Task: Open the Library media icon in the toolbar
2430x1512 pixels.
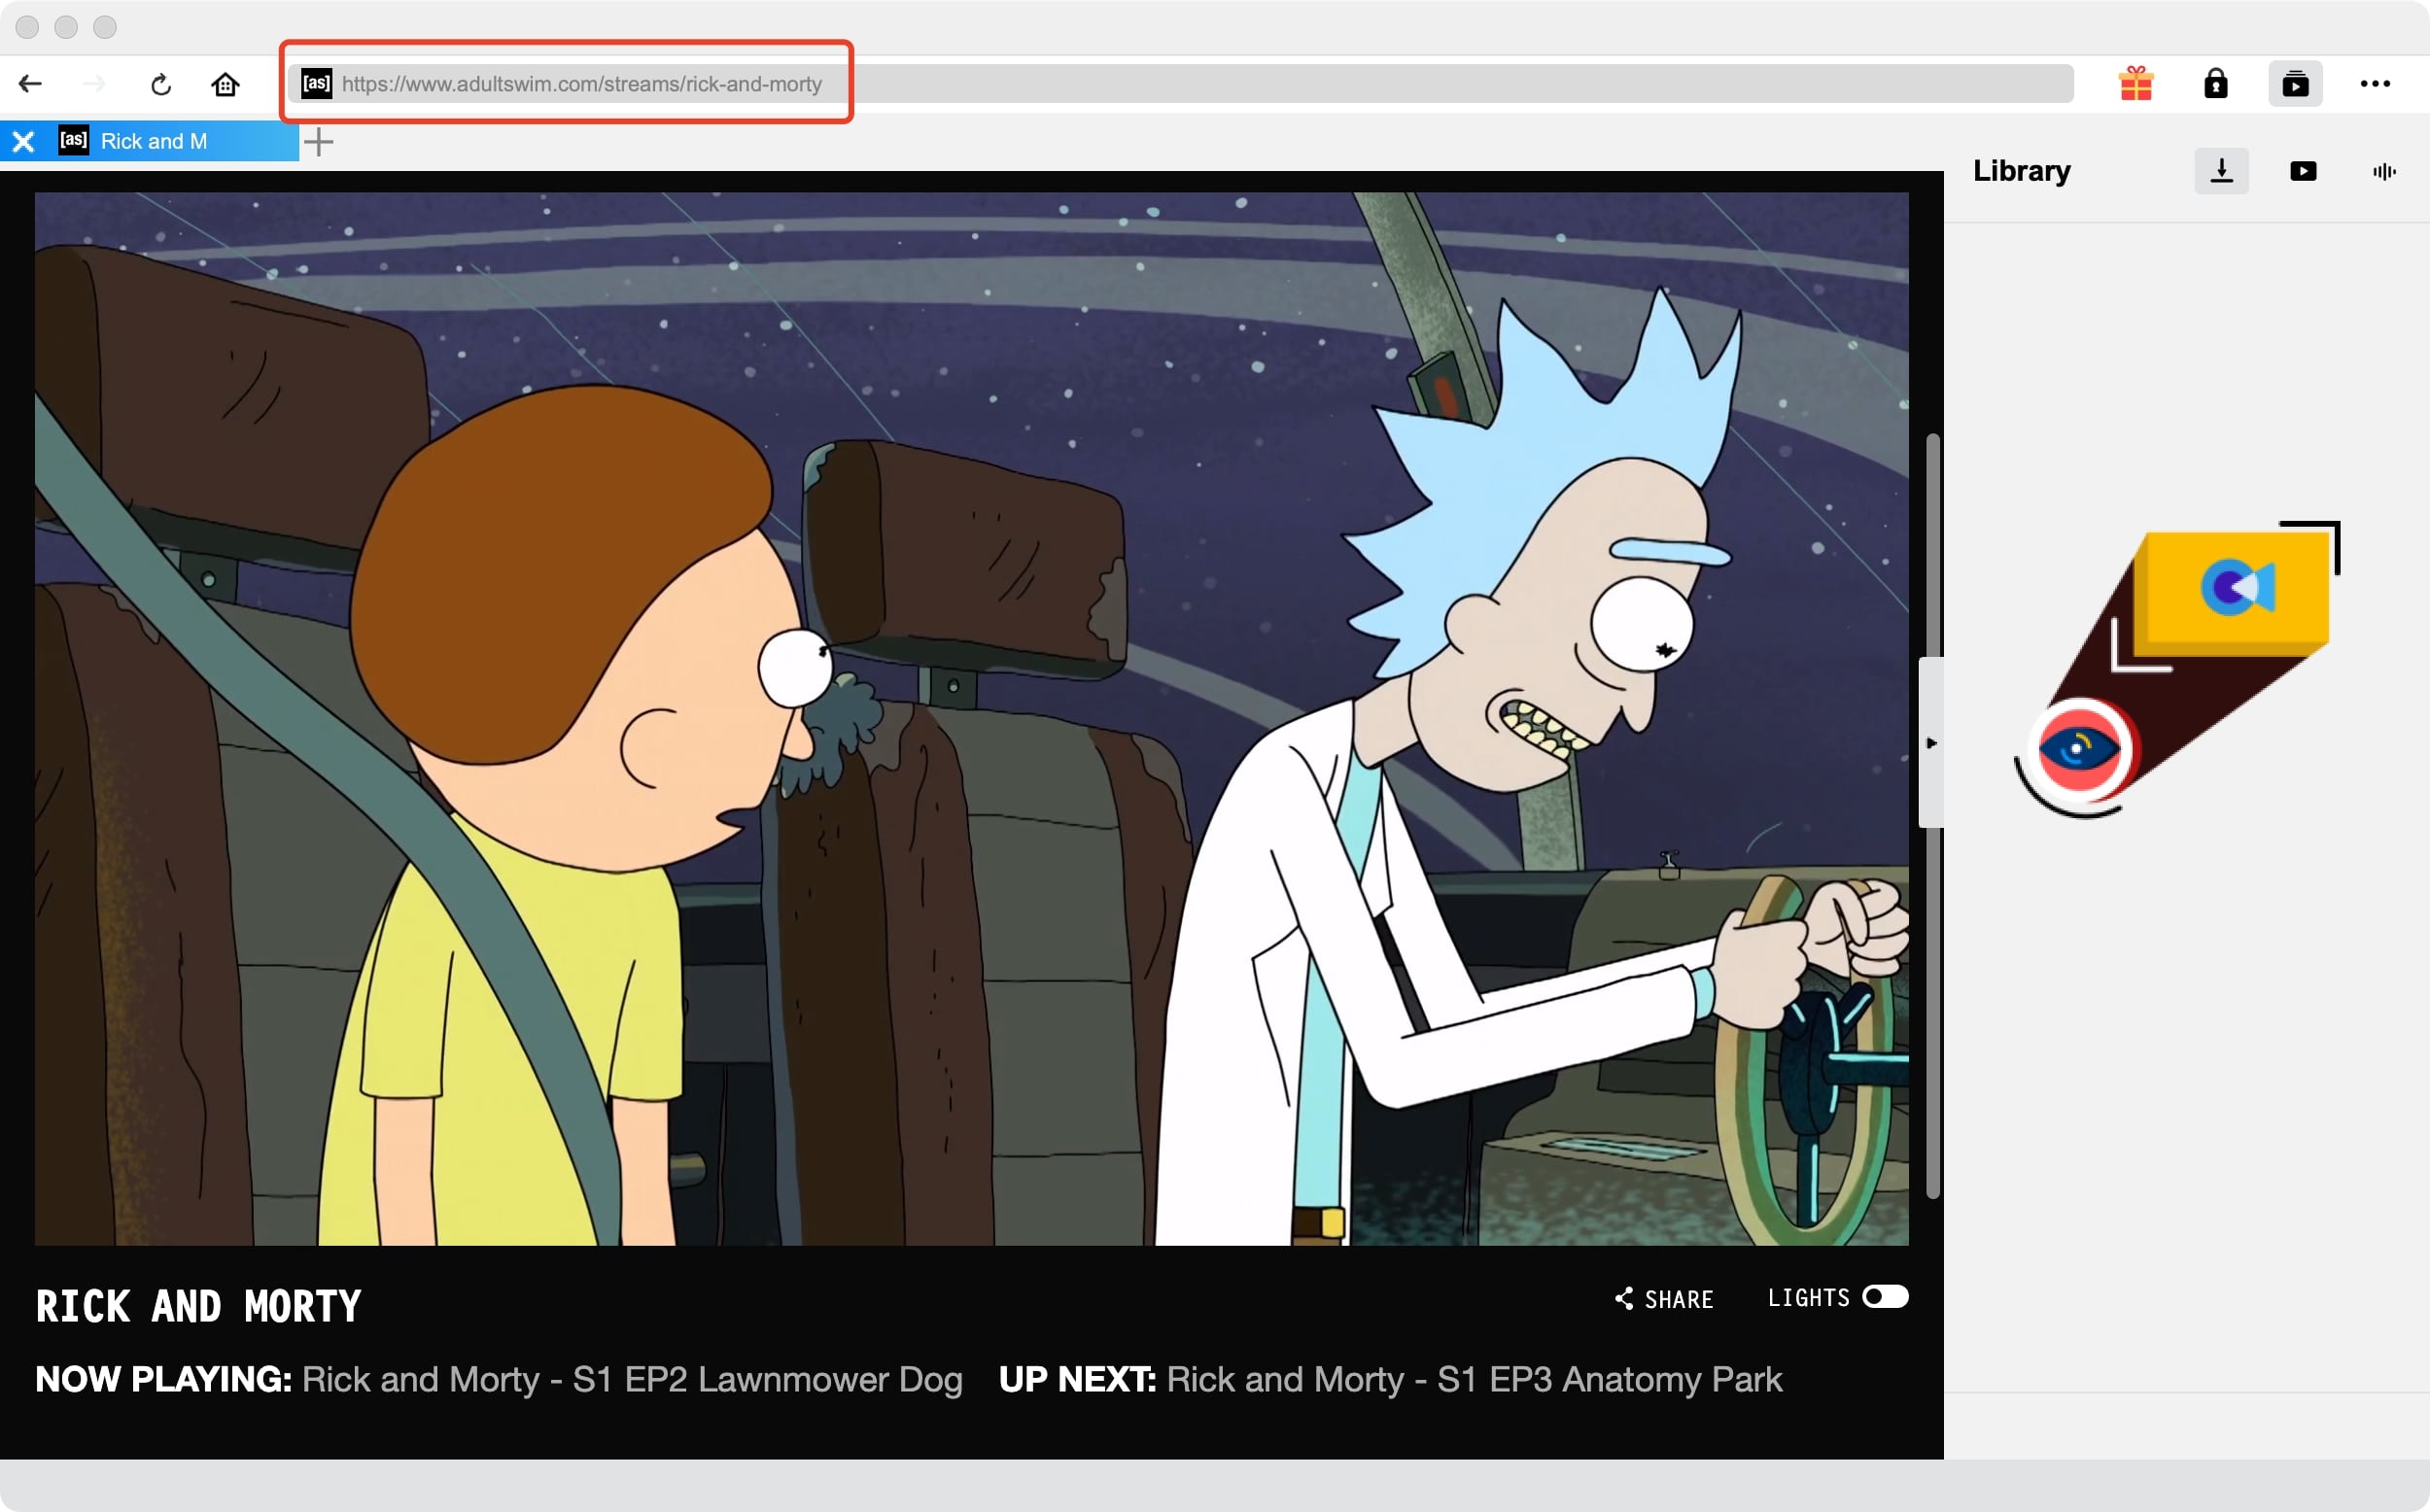Action: click(2296, 84)
